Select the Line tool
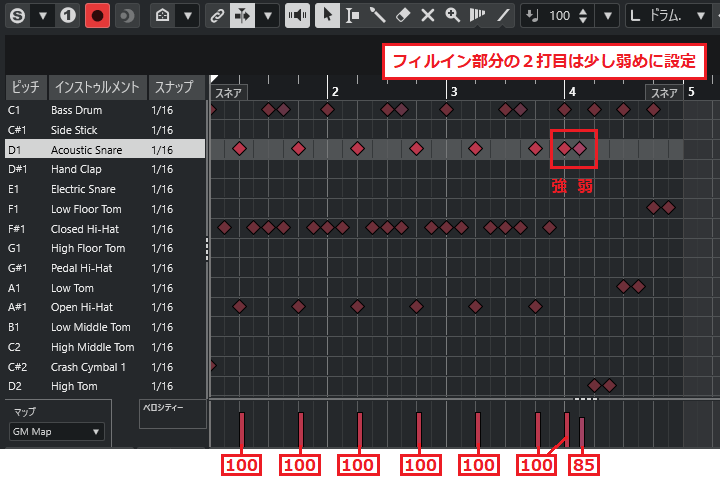This screenshot has height=480, width=720. click(503, 16)
